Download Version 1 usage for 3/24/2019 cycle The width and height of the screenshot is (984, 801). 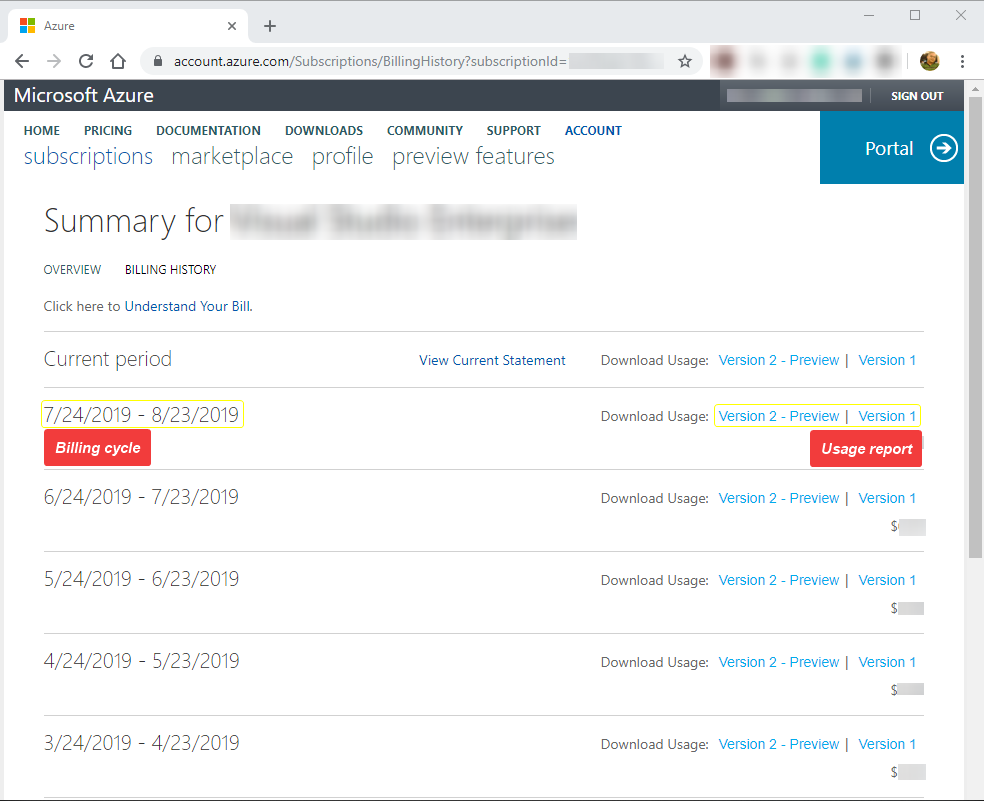pos(887,745)
